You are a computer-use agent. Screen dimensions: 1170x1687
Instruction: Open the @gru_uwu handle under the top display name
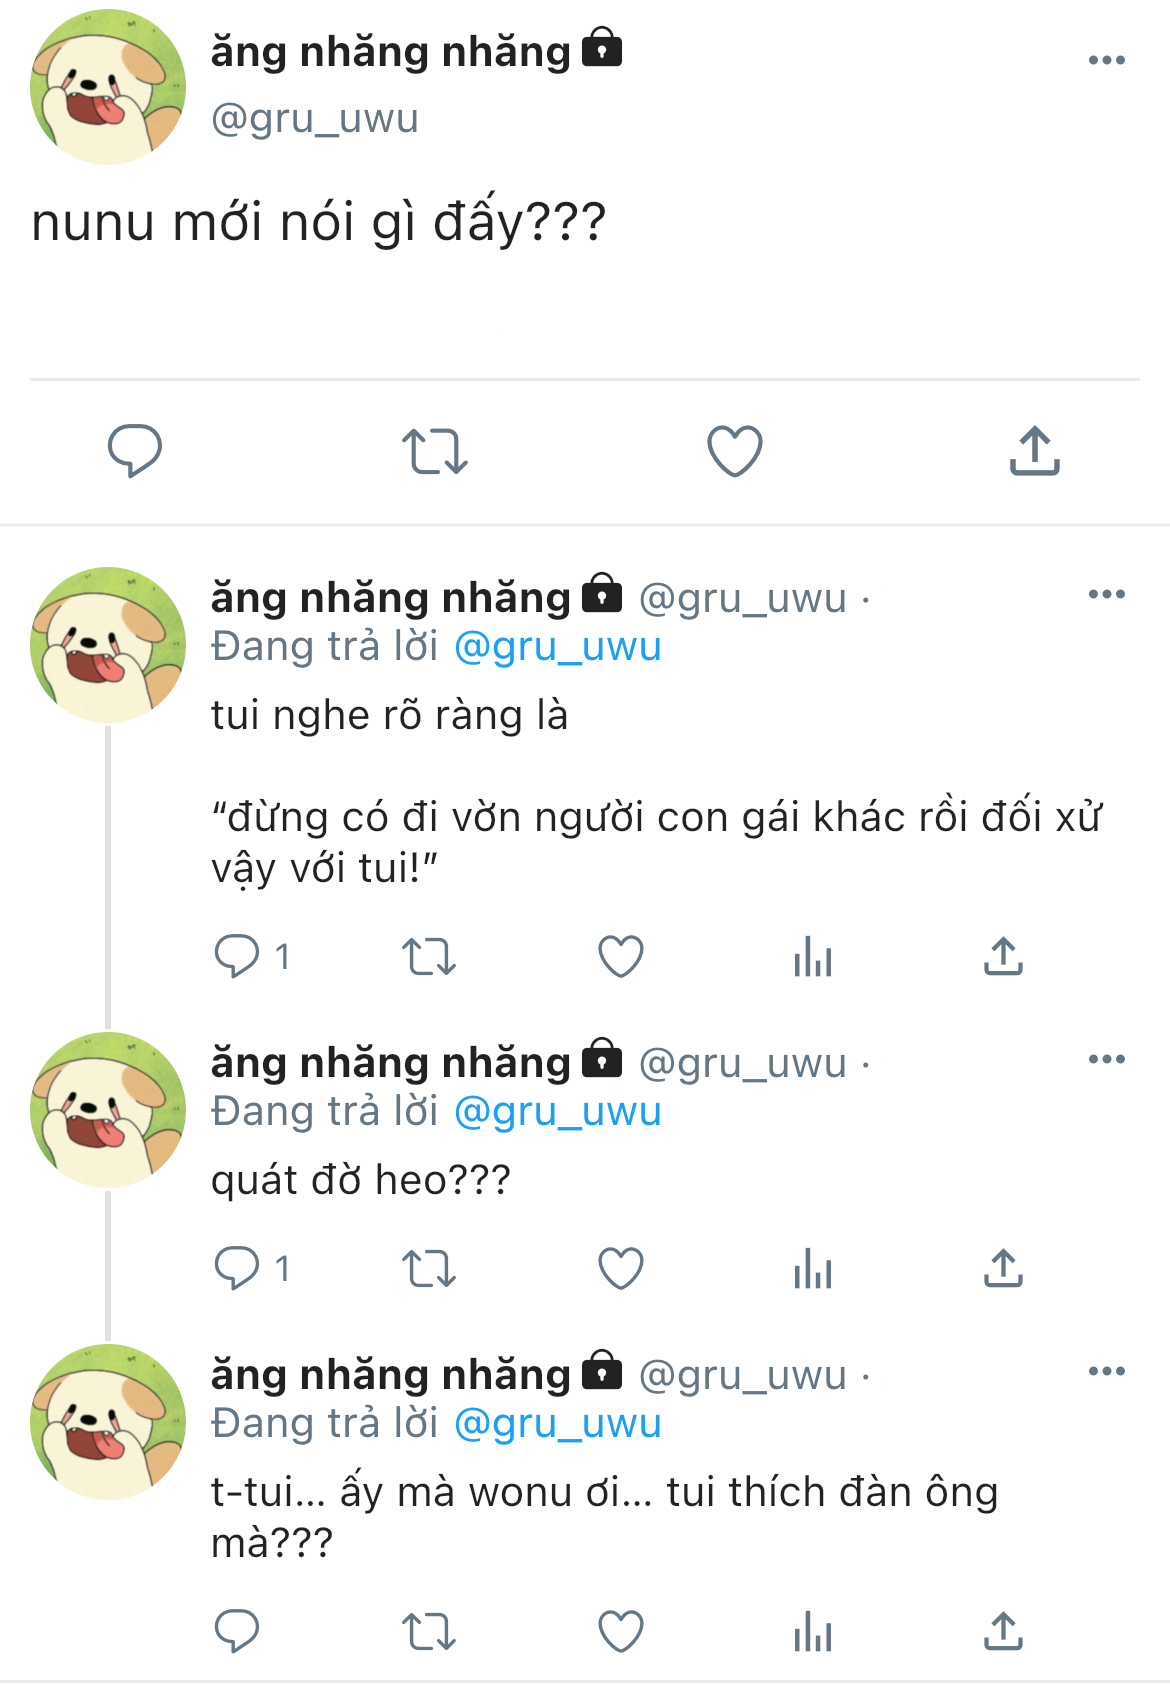click(x=314, y=118)
